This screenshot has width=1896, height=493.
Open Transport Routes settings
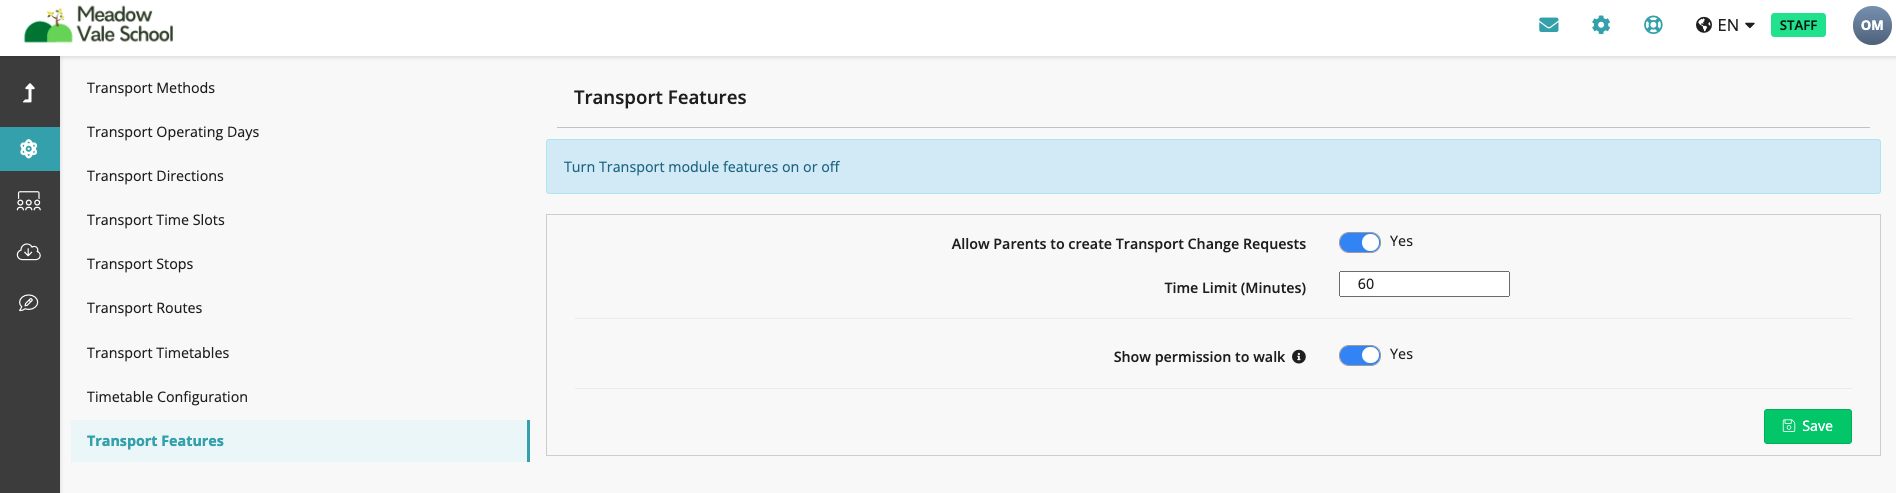[145, 308]
